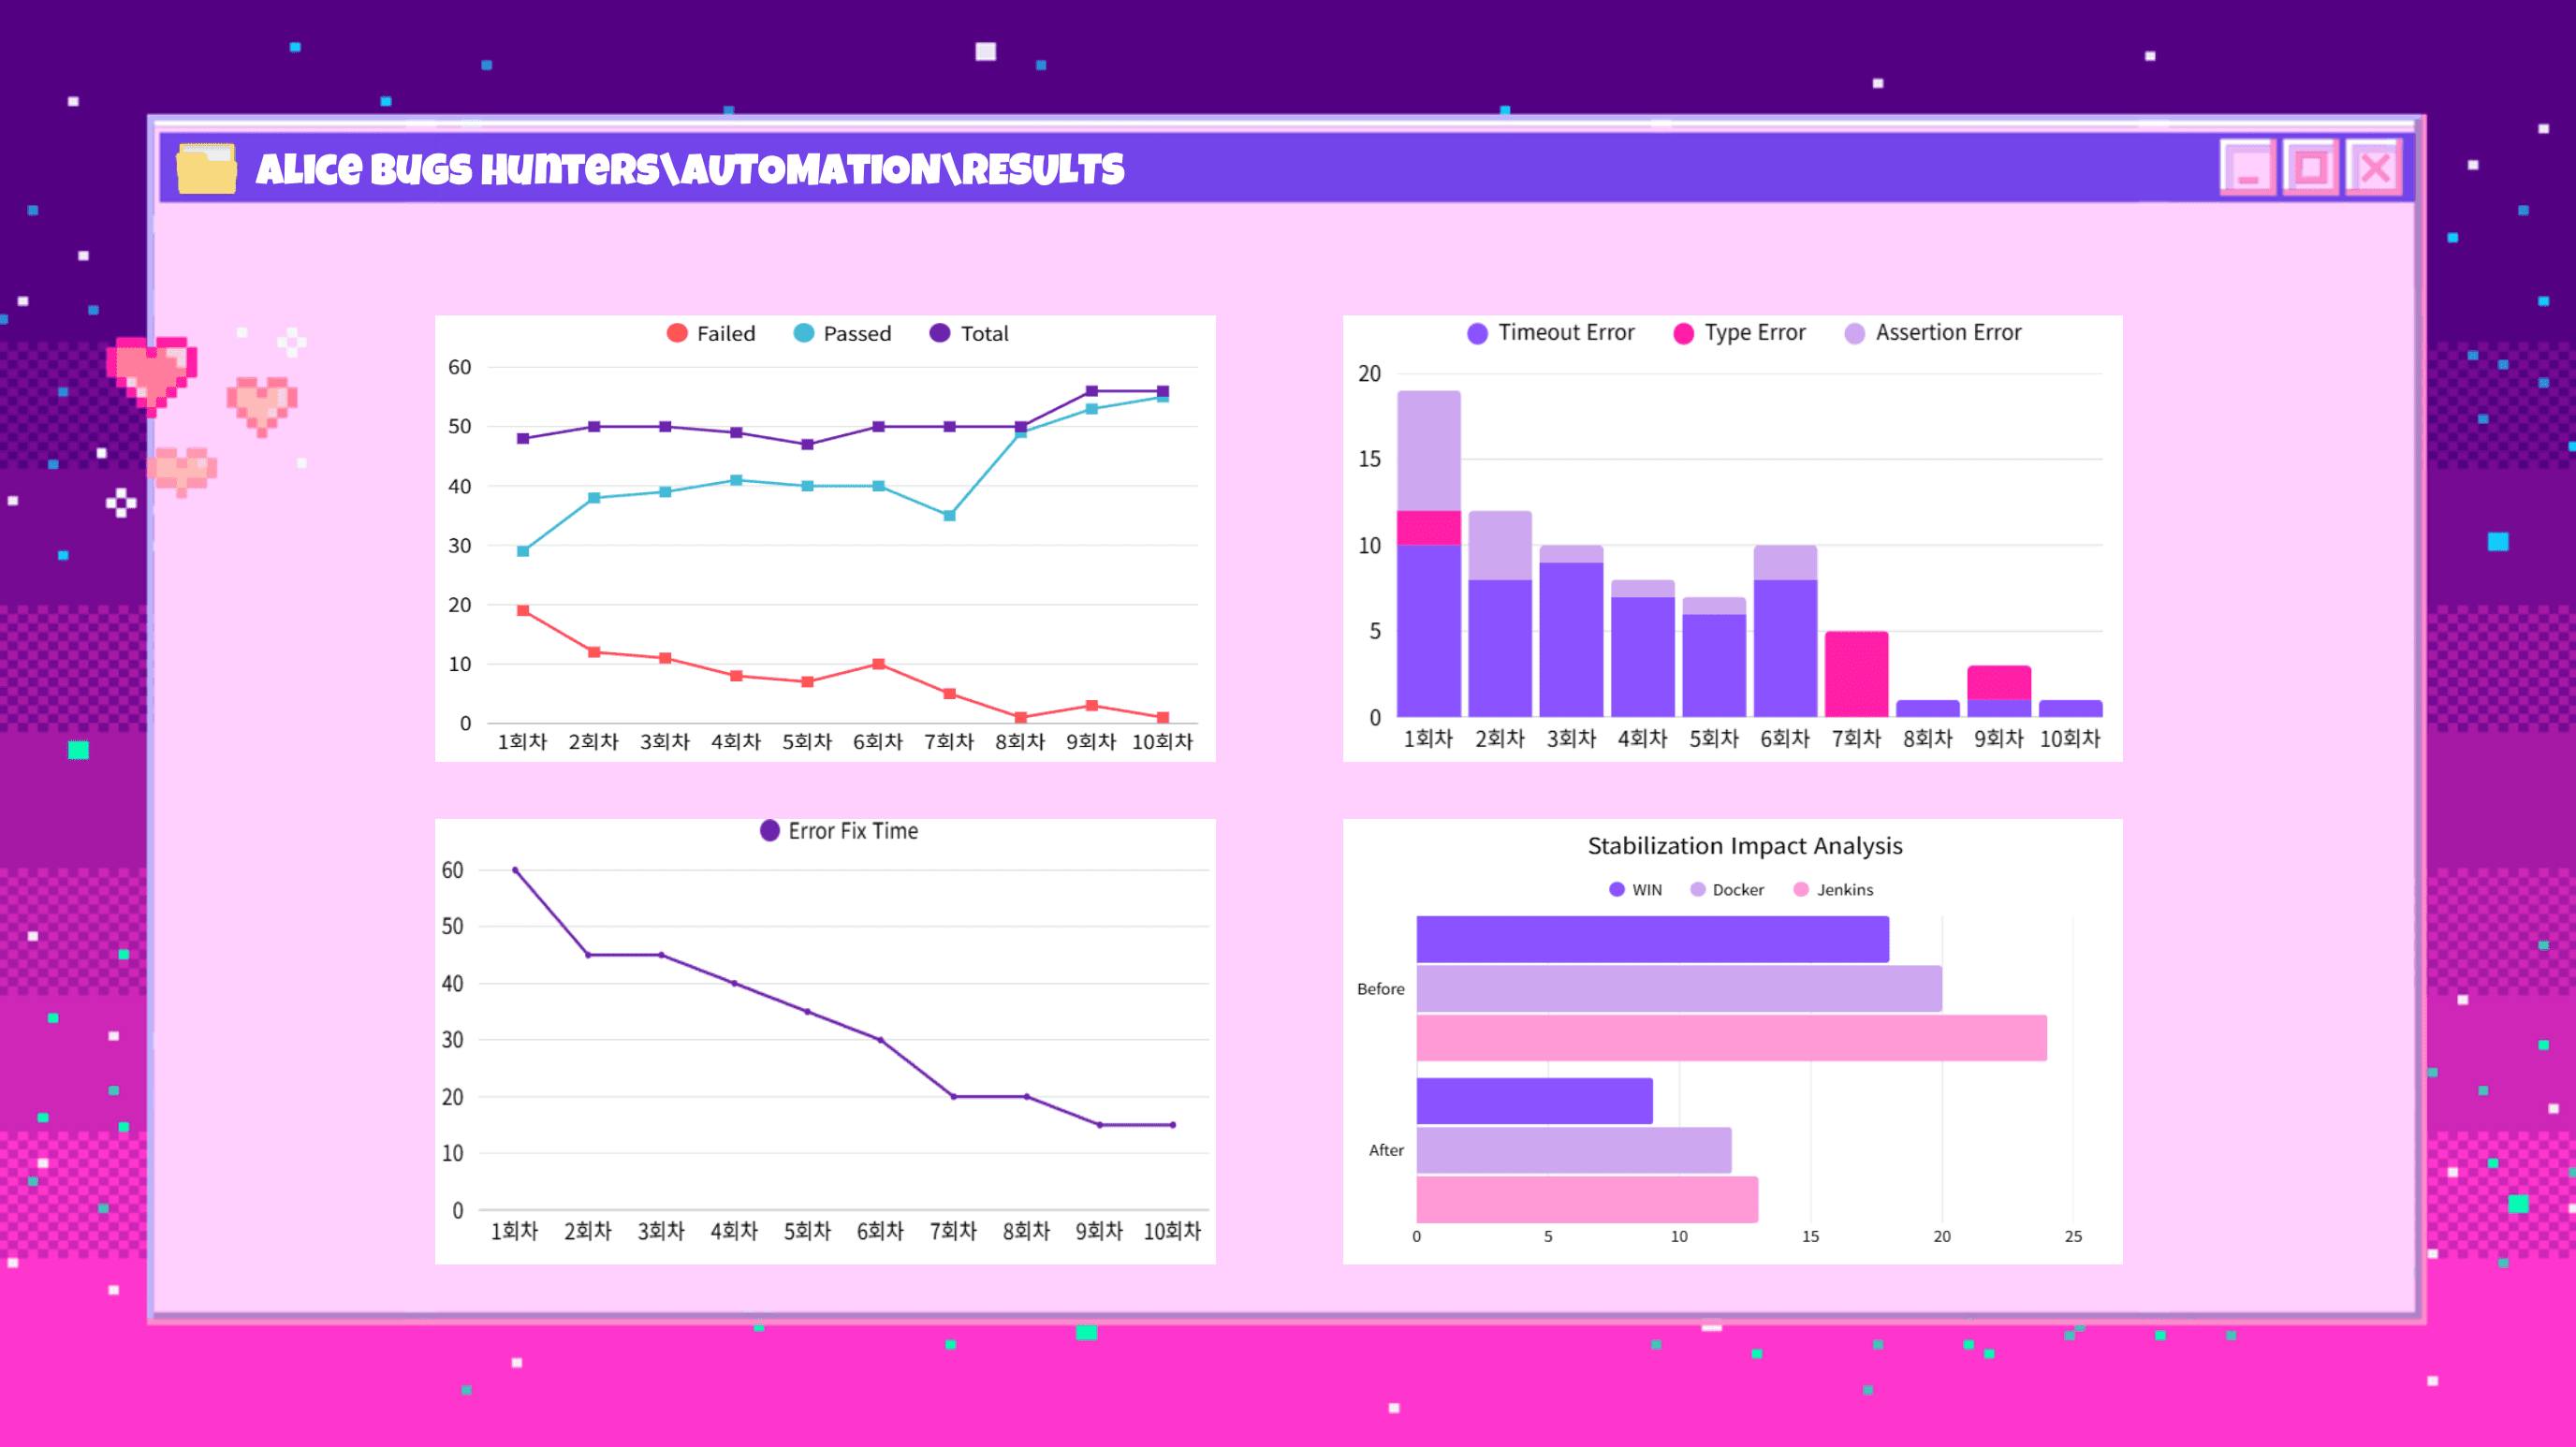This screenshot has height=1447, width=2576.
Task: Toggle the Total series legend marker
Action: tap(939, 333)
